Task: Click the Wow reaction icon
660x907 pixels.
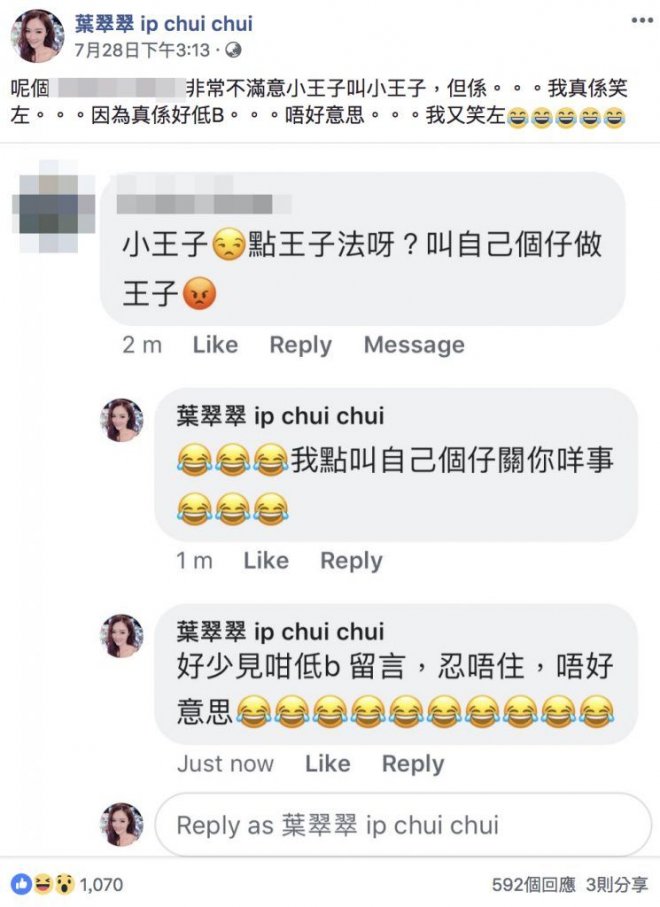Action: (64, 884)
